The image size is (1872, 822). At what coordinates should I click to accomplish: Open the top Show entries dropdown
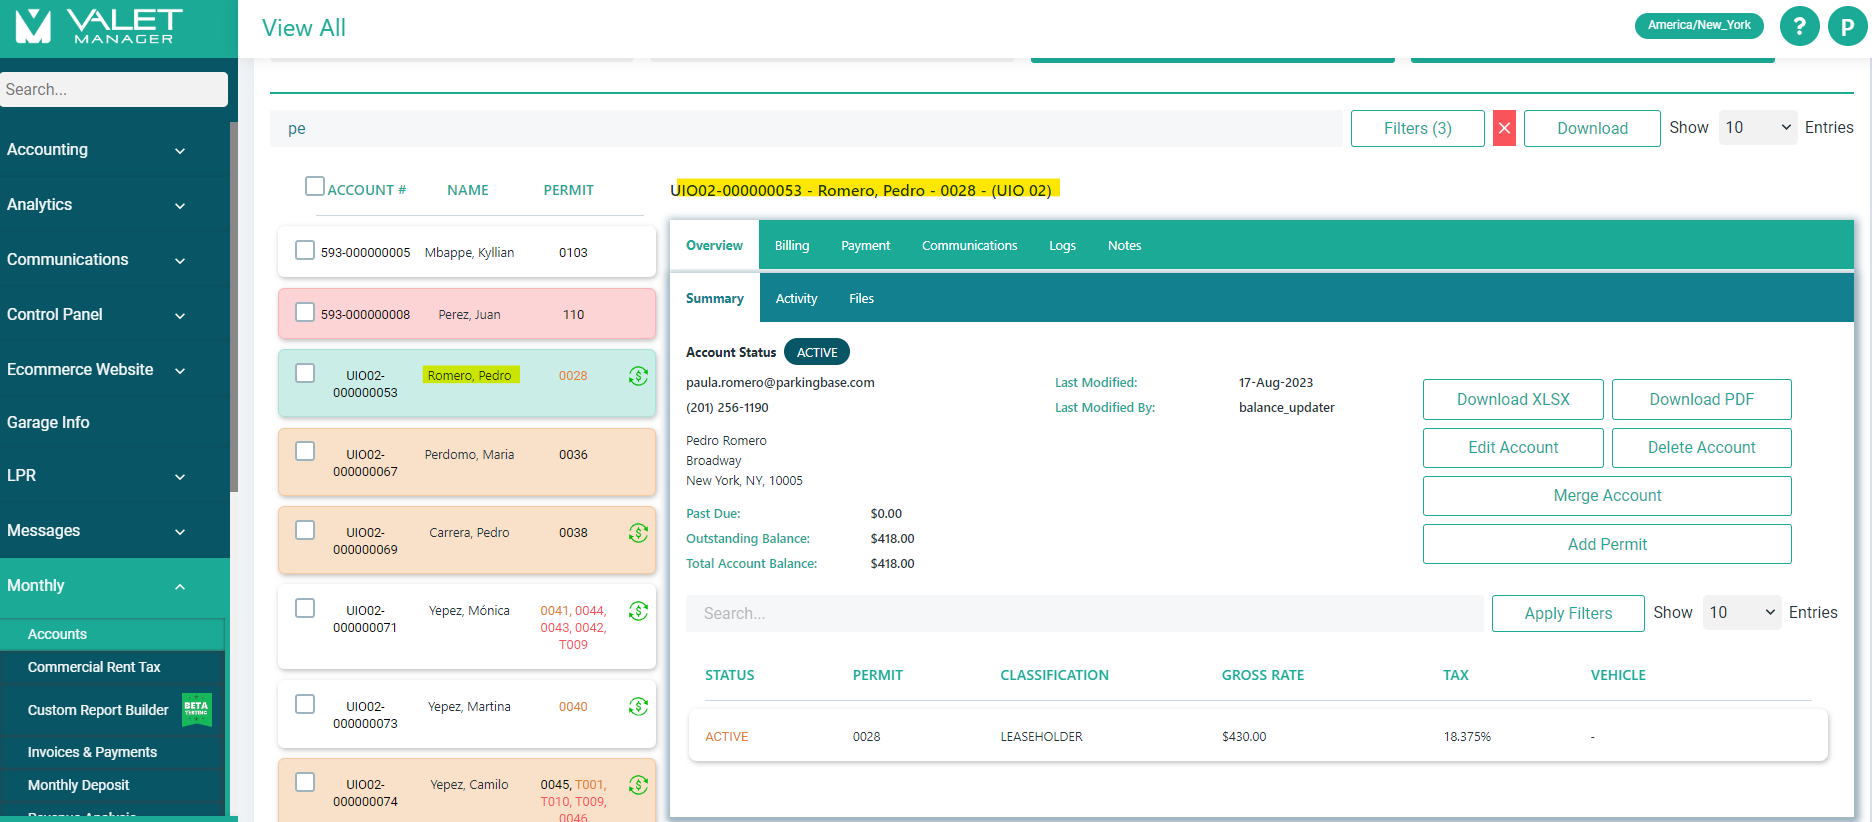(x=1757, y=128)
